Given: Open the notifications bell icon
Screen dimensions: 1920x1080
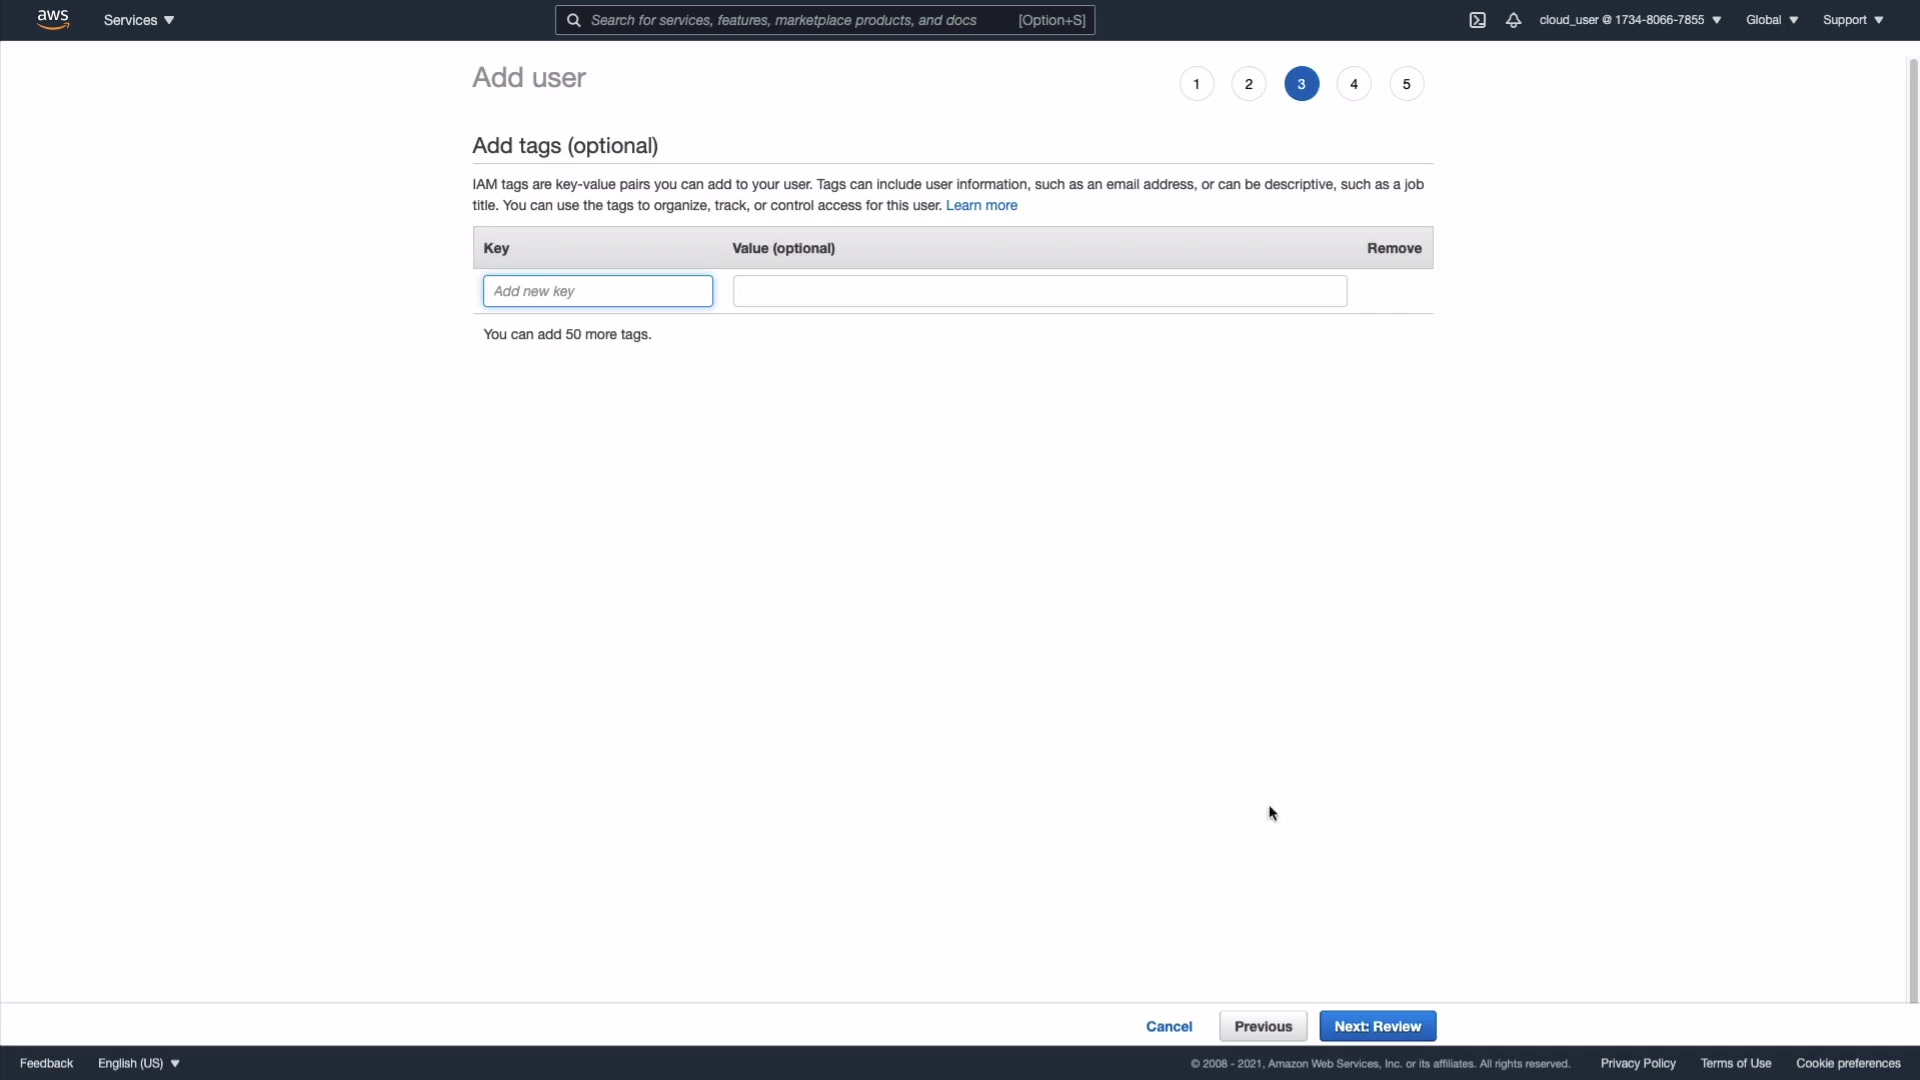Looking at the screenshot, I should (x=1513, y=20).
